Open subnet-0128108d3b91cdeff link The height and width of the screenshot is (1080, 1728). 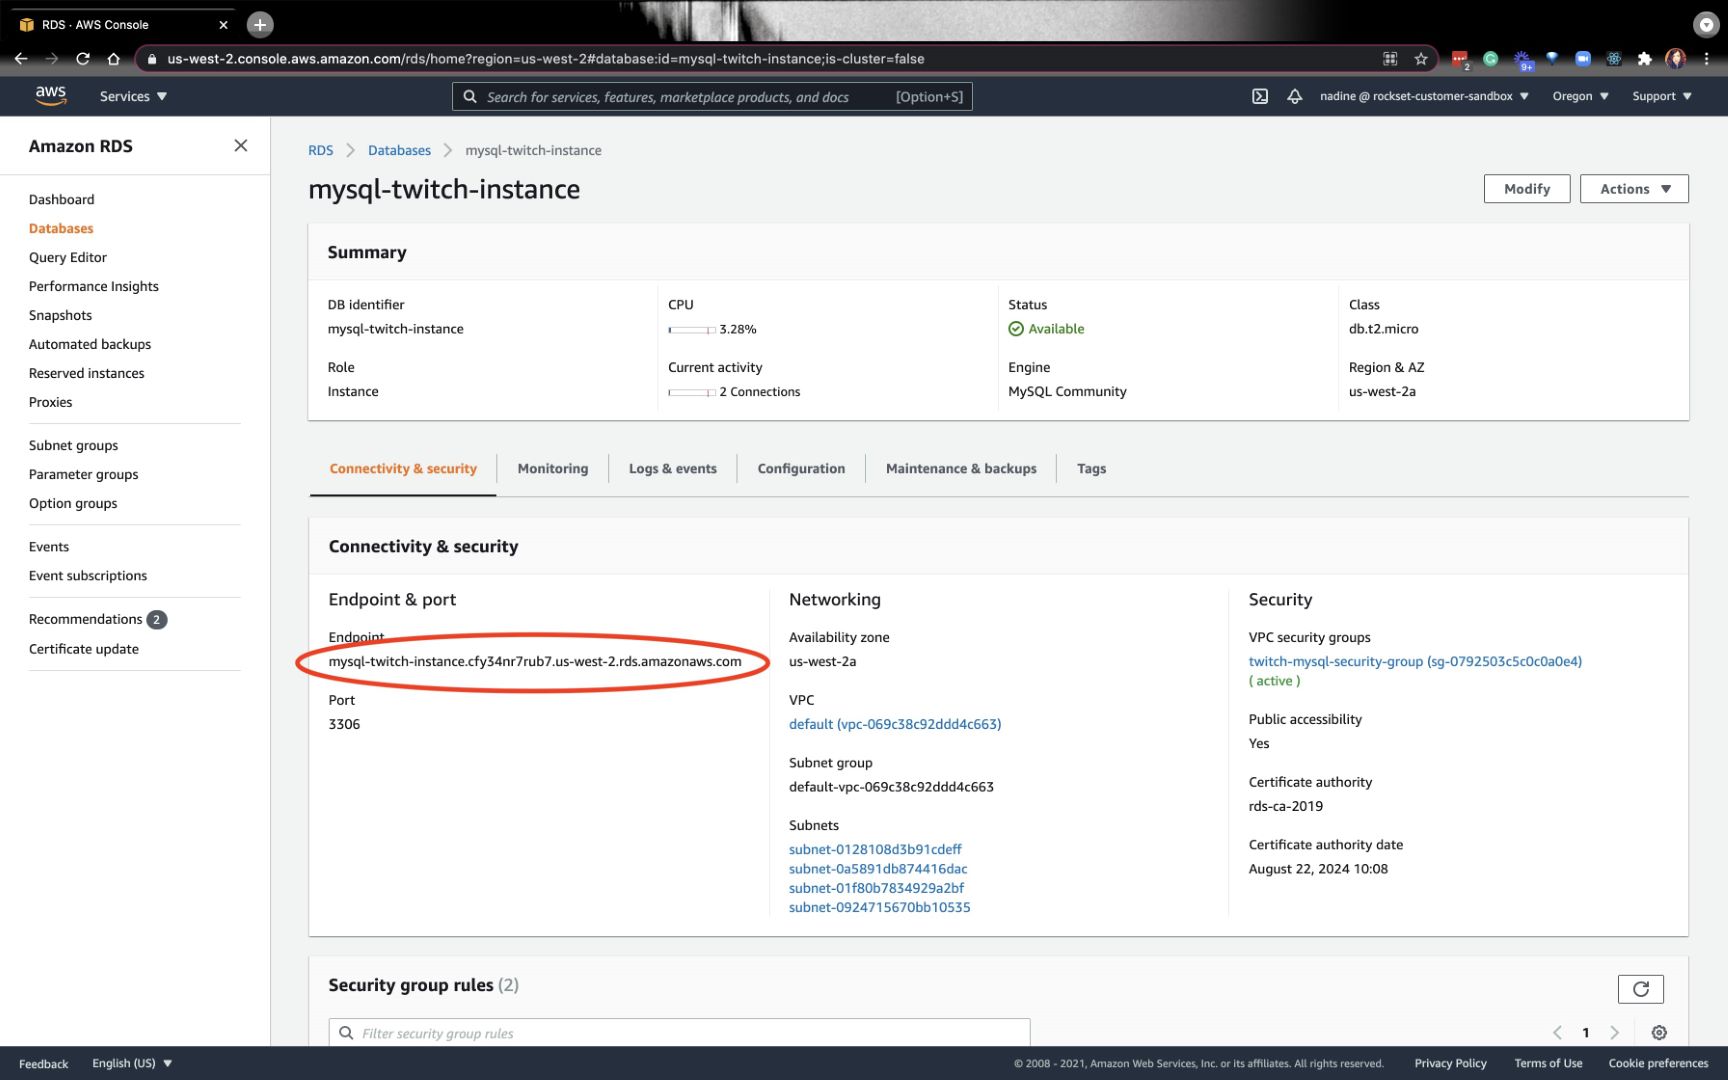875,850
